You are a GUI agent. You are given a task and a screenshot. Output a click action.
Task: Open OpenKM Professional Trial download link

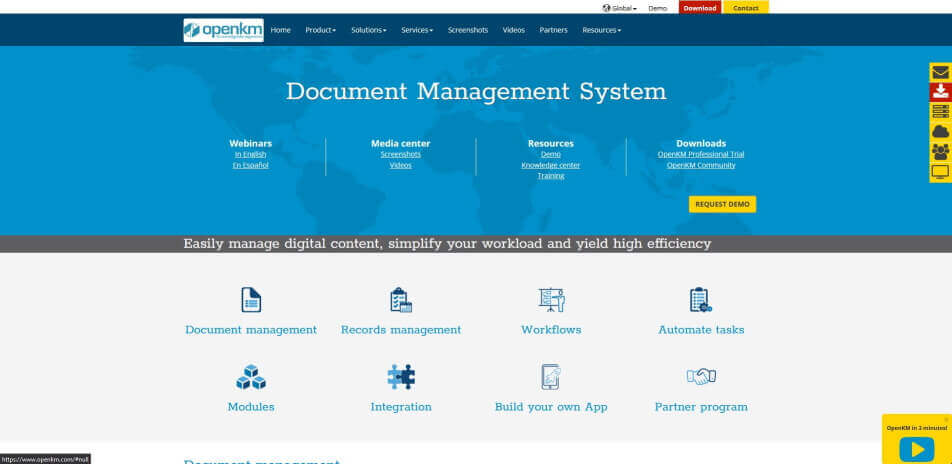(701, 154)
